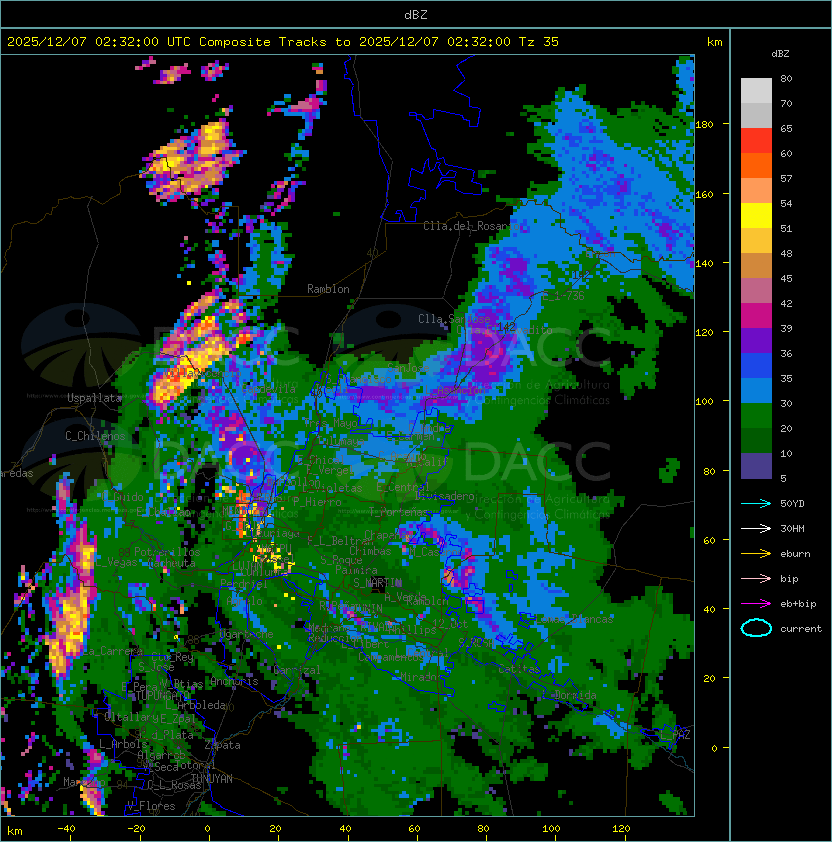
Task: Click the '0' tick on the vertical km axis
Action: [x=714, y=748]
